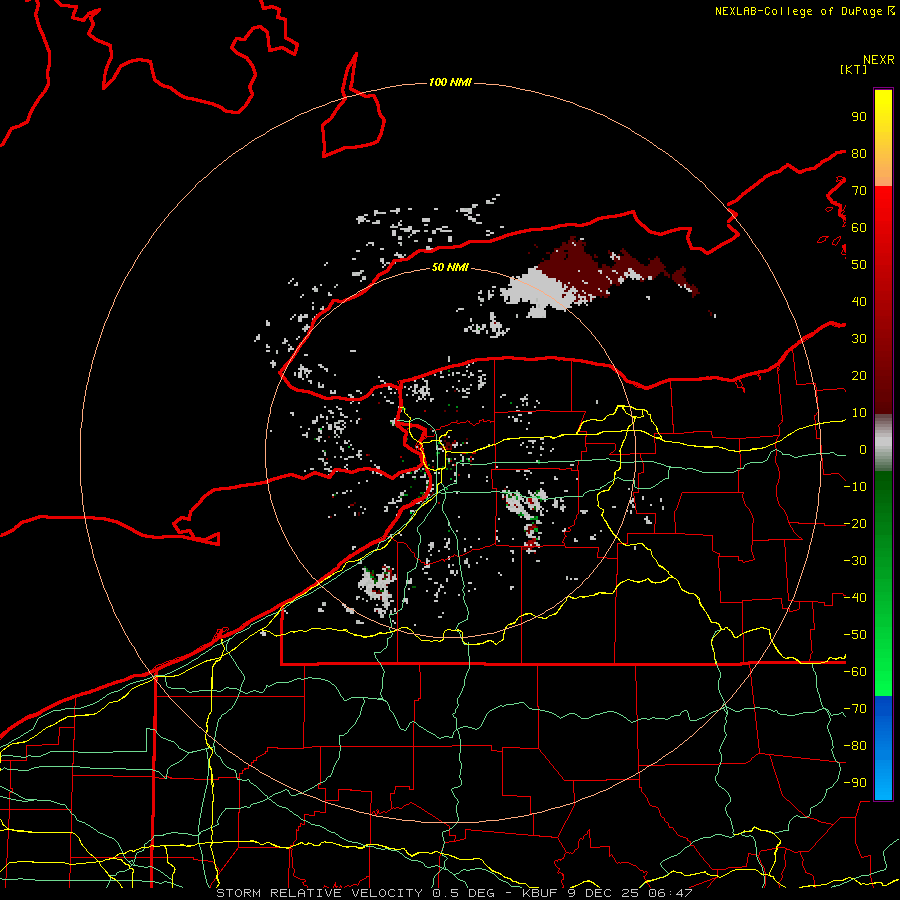900x900 pixels.
Task: Click the -20 value on velocity scale
Action: point(855,523)
